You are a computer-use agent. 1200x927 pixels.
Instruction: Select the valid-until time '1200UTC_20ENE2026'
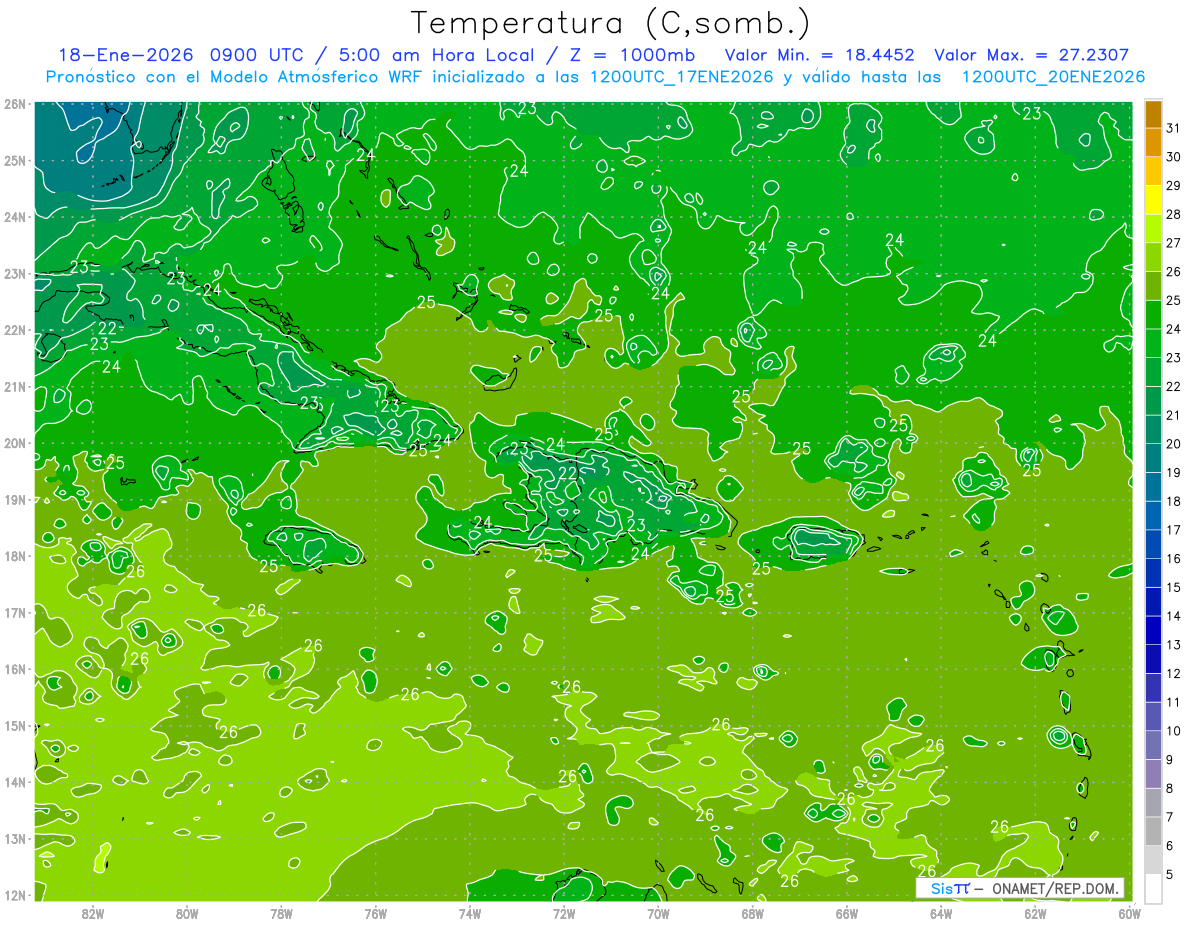(1053, 77)
